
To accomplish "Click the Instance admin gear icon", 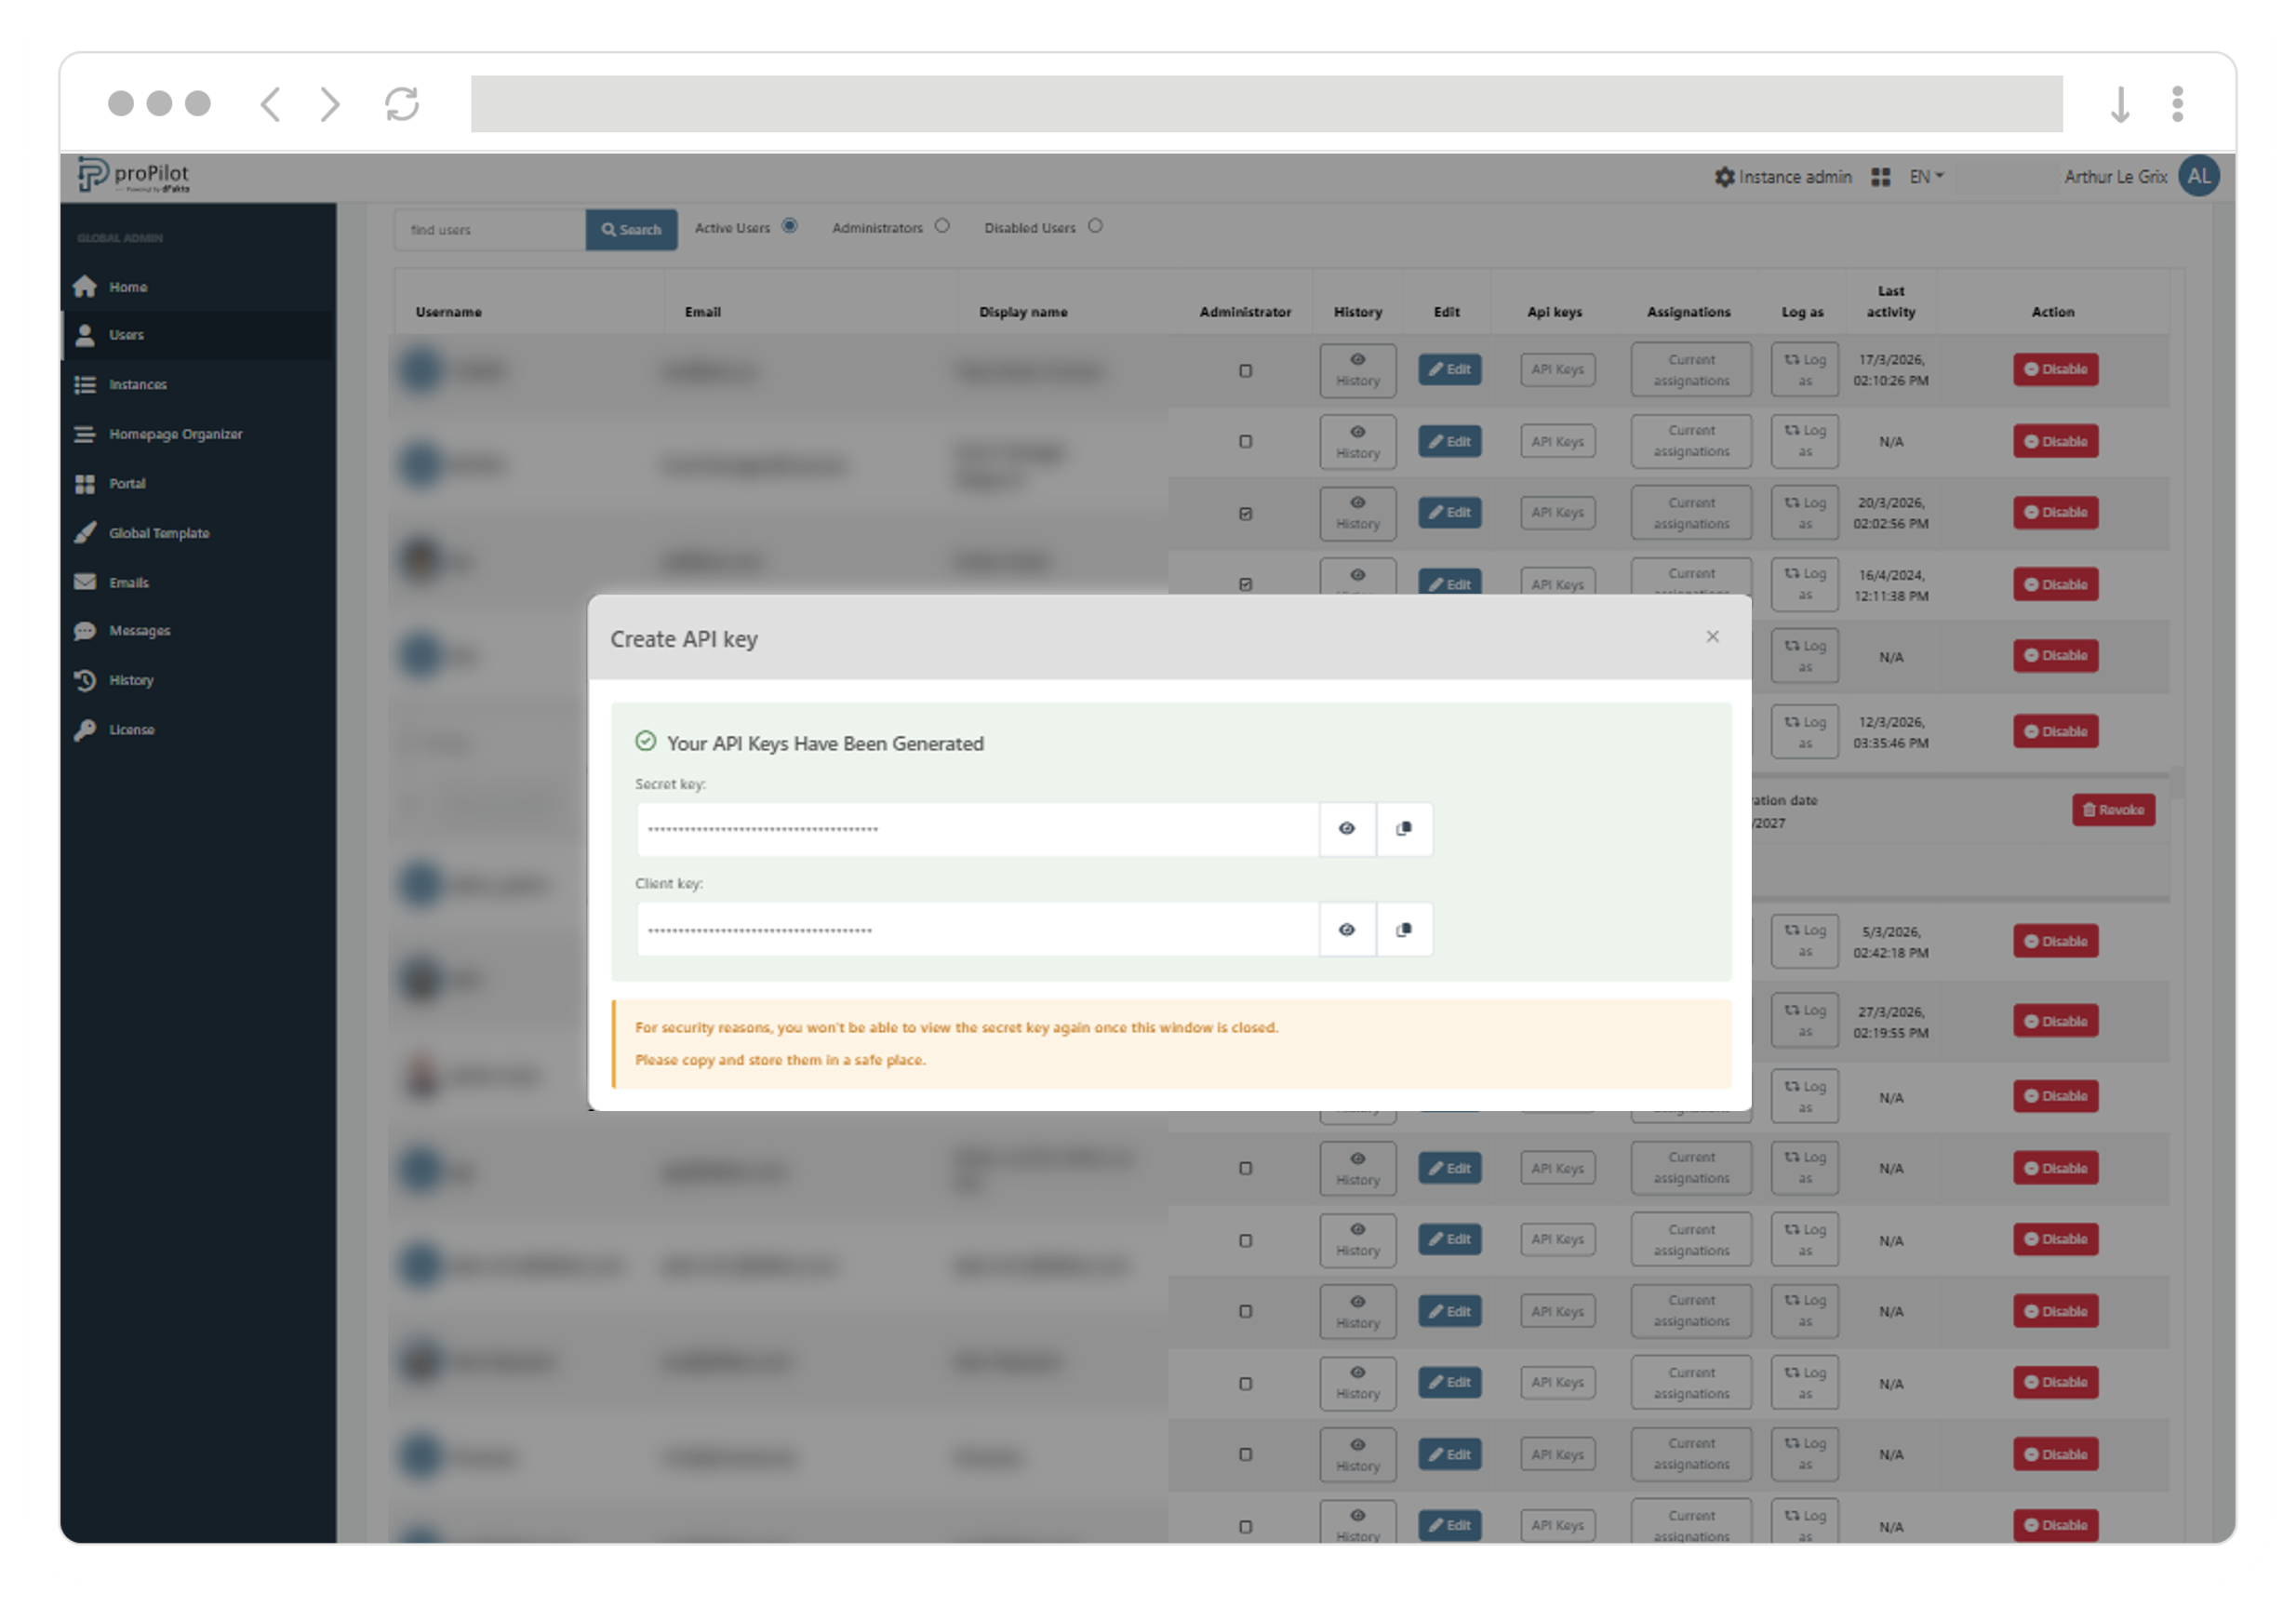I will [1724, 177].
